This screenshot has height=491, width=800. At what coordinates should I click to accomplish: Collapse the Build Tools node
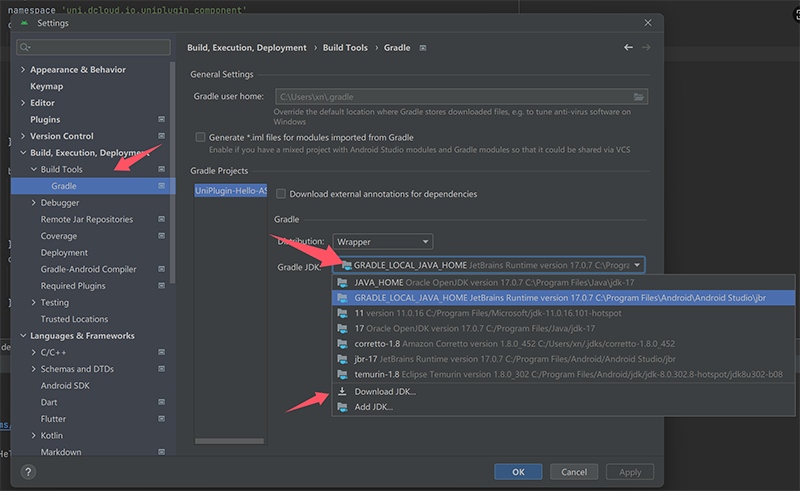click(x=34, y=169)
